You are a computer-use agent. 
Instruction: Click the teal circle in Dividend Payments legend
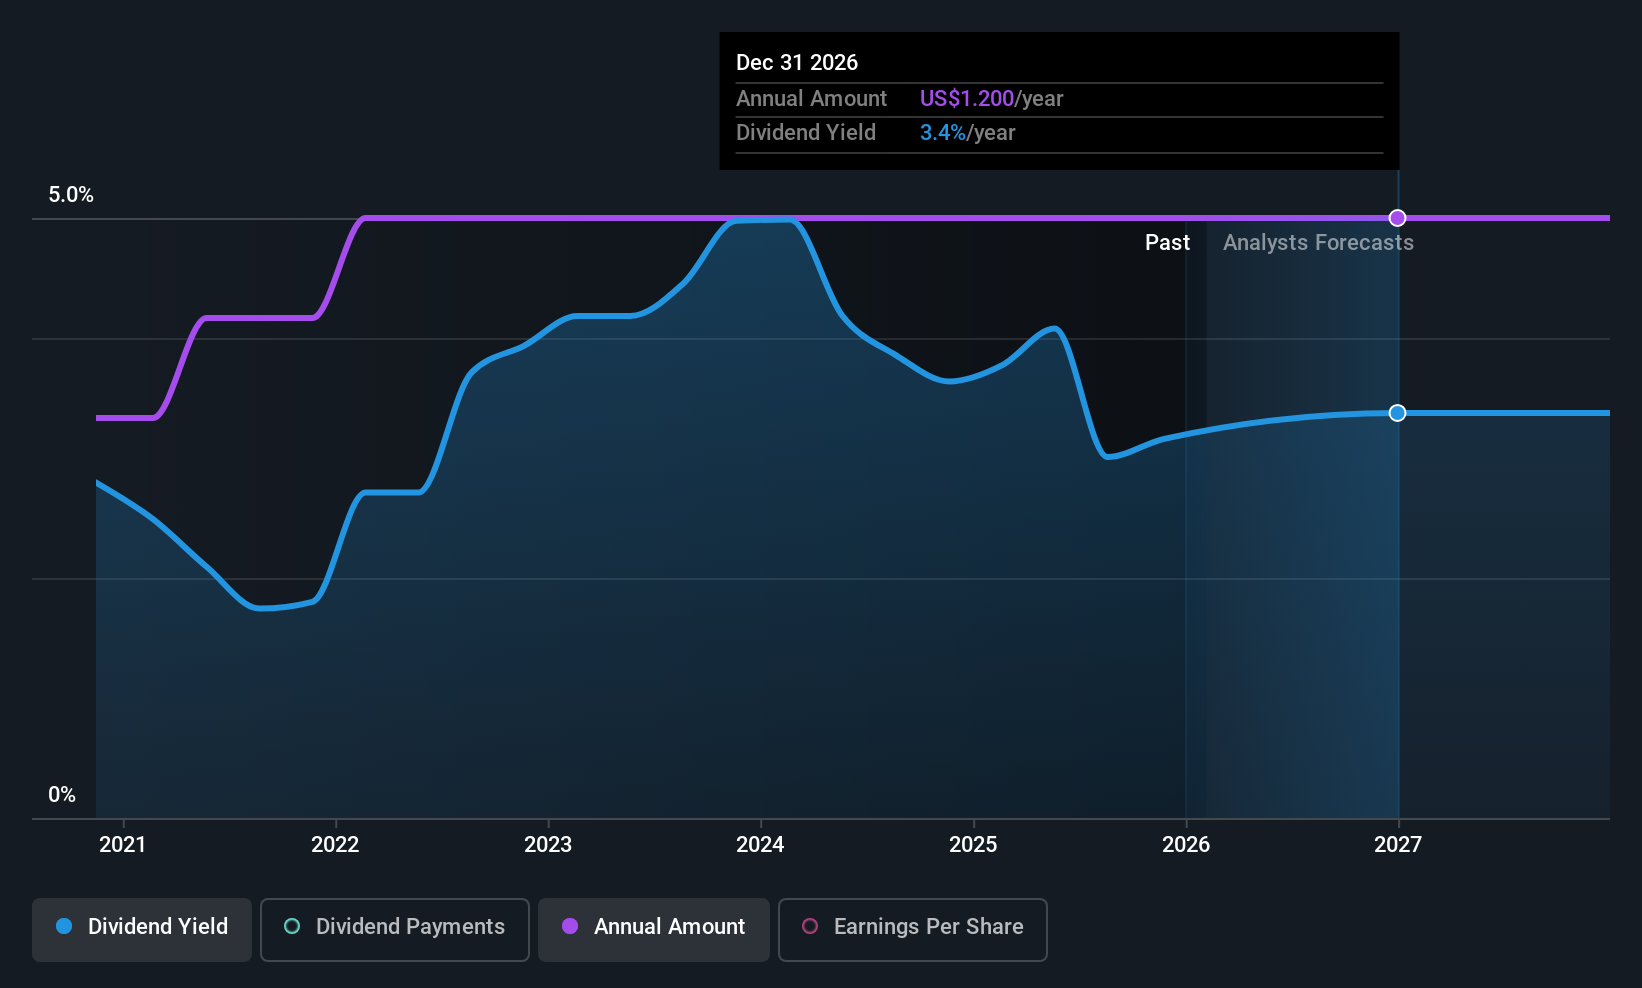pyautogui.click(x=292, y=926)
